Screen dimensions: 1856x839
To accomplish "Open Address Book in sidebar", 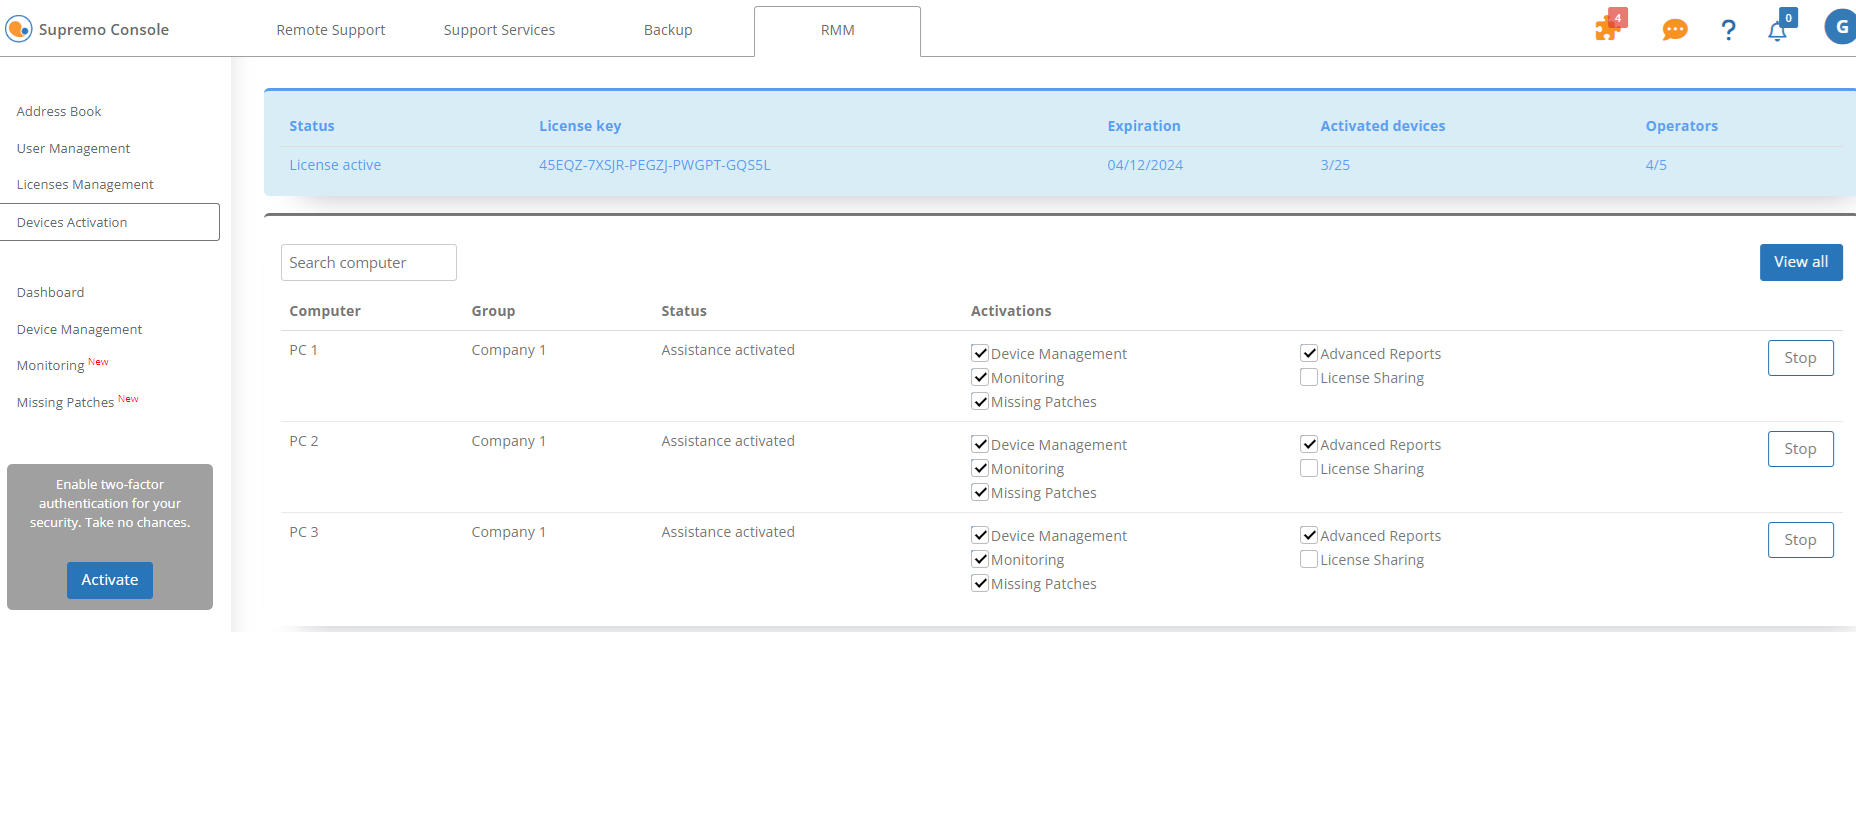I will (59, 111).
